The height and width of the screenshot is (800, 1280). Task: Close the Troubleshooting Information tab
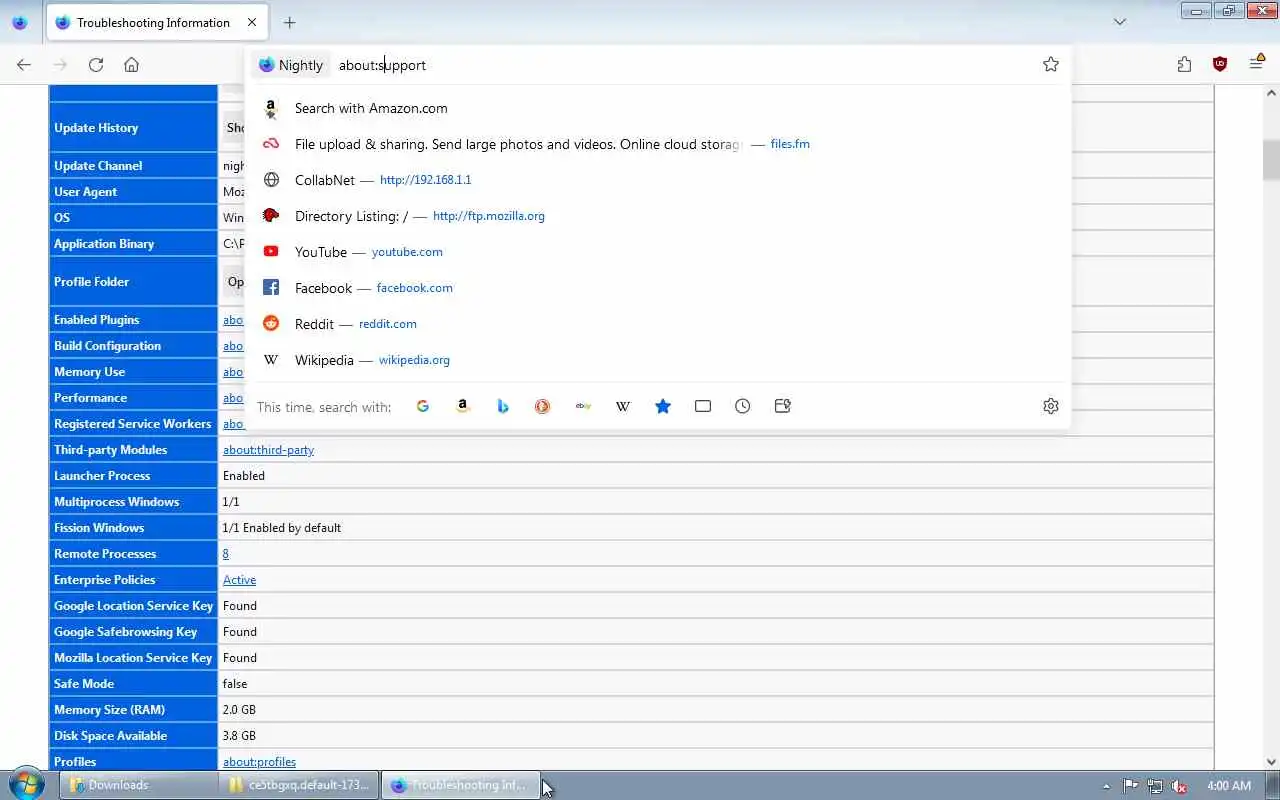[252, 22]
